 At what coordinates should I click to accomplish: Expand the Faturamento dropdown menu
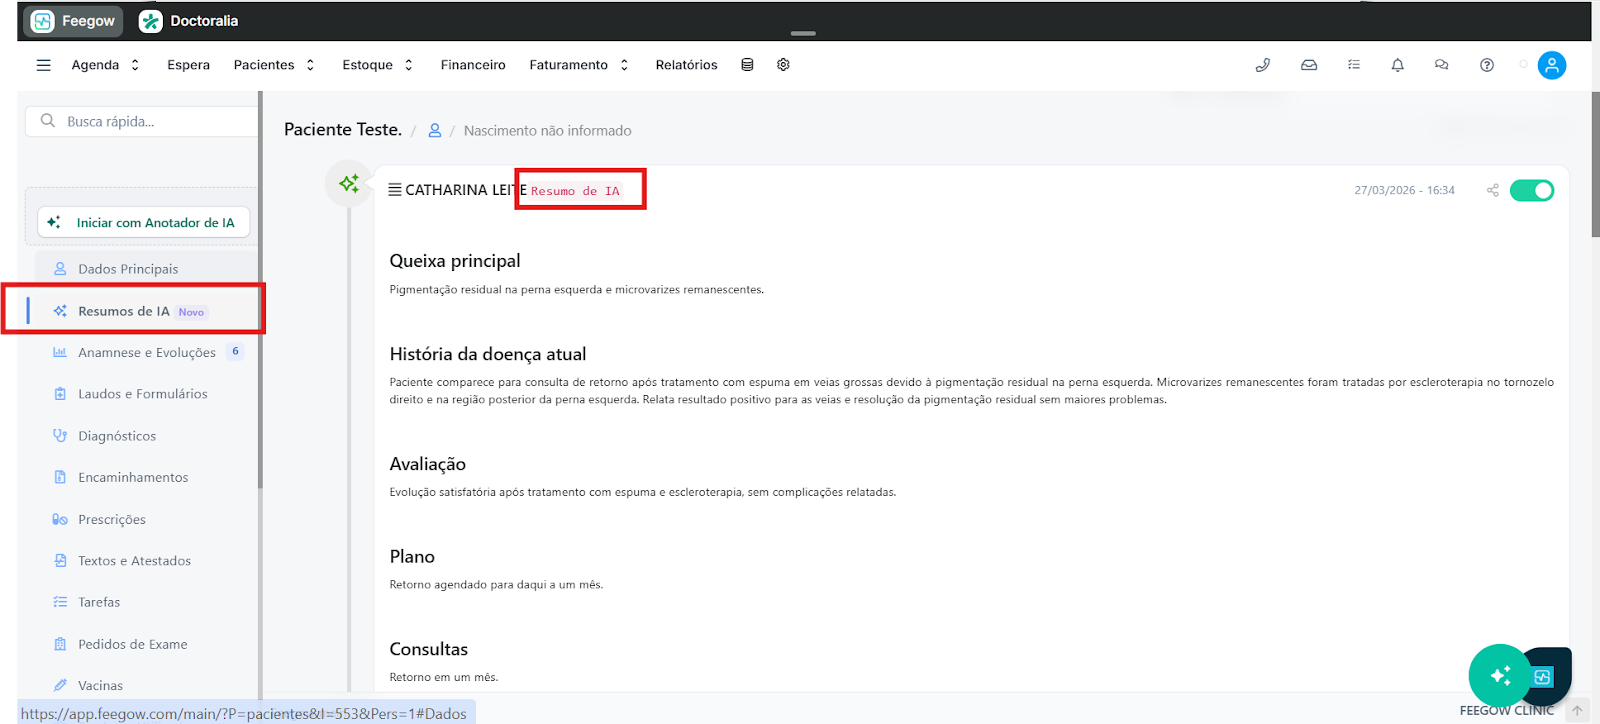579,65
